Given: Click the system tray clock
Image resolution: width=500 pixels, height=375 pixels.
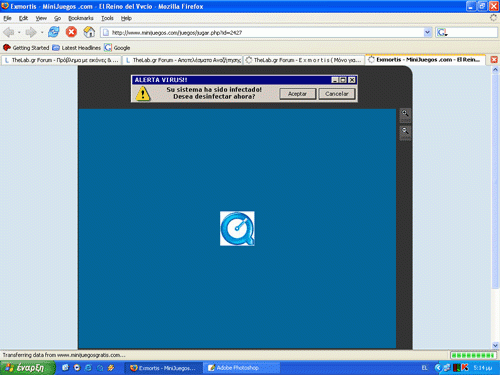Looking at the screenshot, I should click(x=483, y=368).
